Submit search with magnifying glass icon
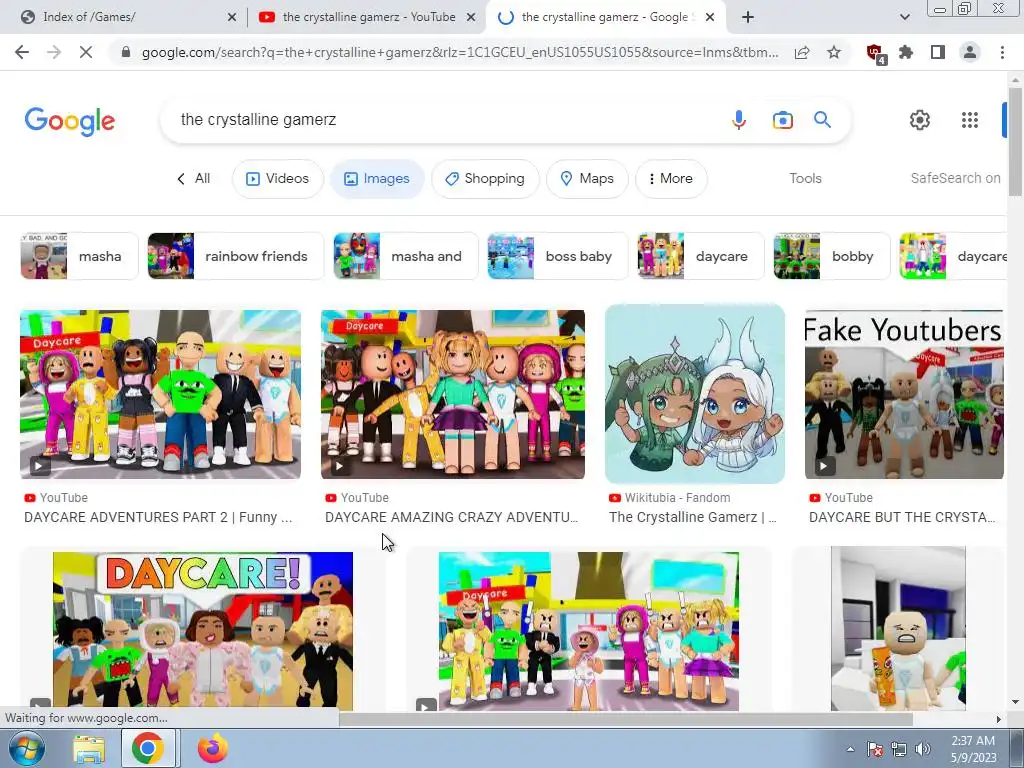 coord(822,120)
